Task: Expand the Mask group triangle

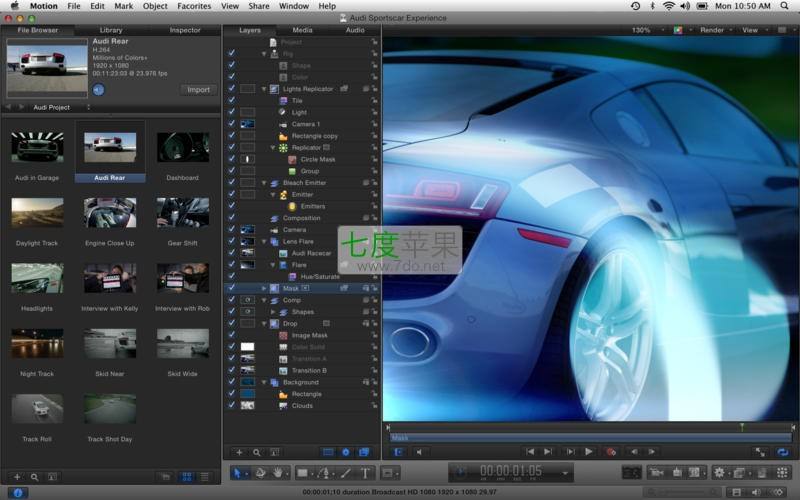Action: tap(264, 288)
